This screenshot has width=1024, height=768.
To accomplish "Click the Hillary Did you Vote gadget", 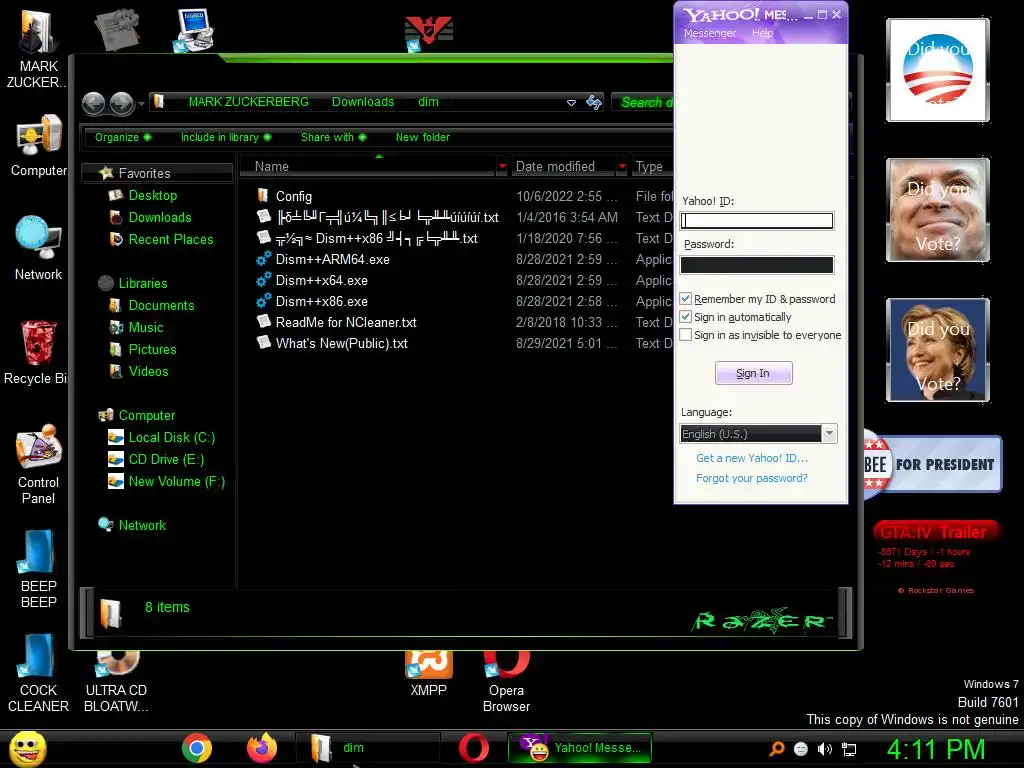I will pos(938,350).
